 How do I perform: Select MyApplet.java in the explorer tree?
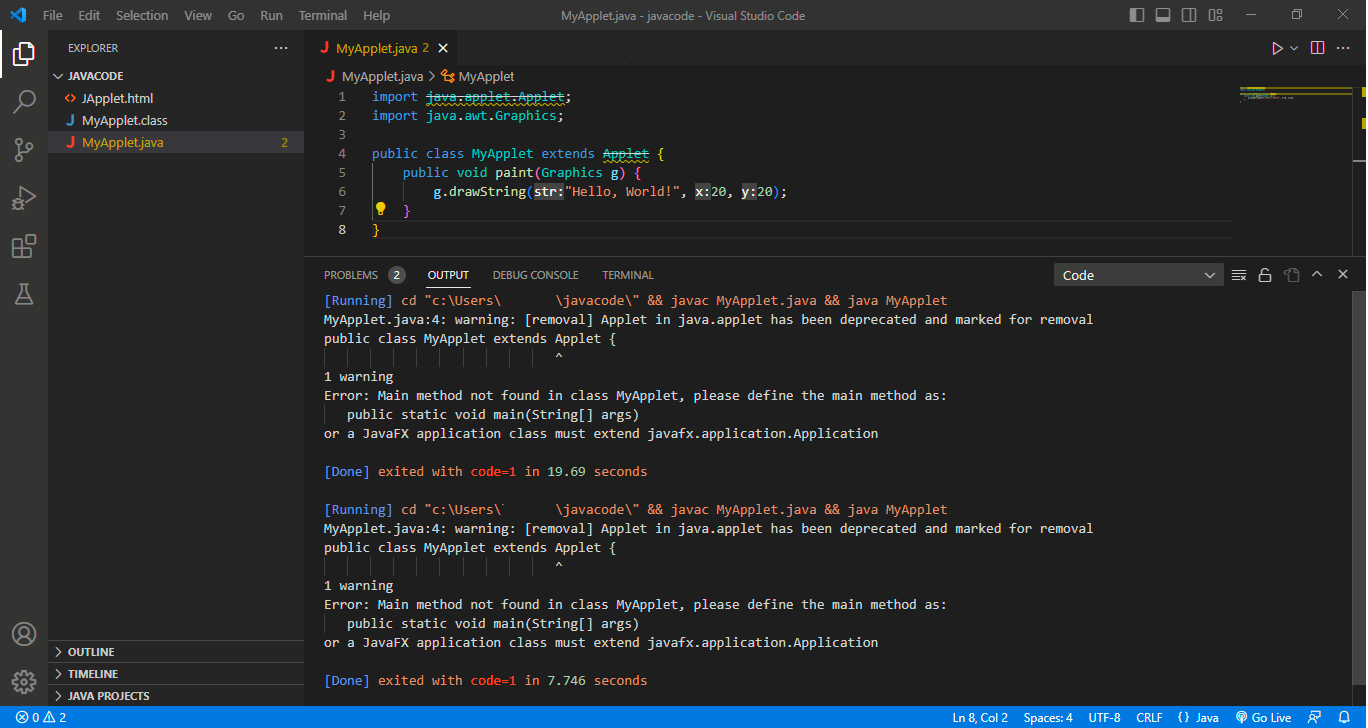tap(176, 142)
